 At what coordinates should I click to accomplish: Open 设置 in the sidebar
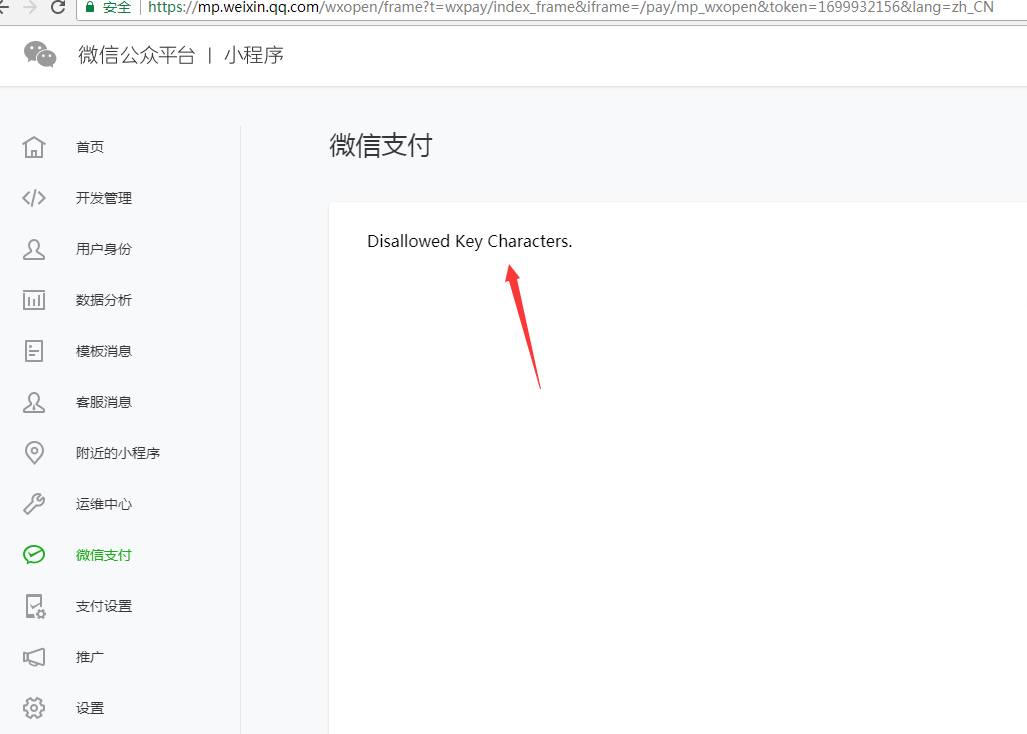[x=90, y=708]
